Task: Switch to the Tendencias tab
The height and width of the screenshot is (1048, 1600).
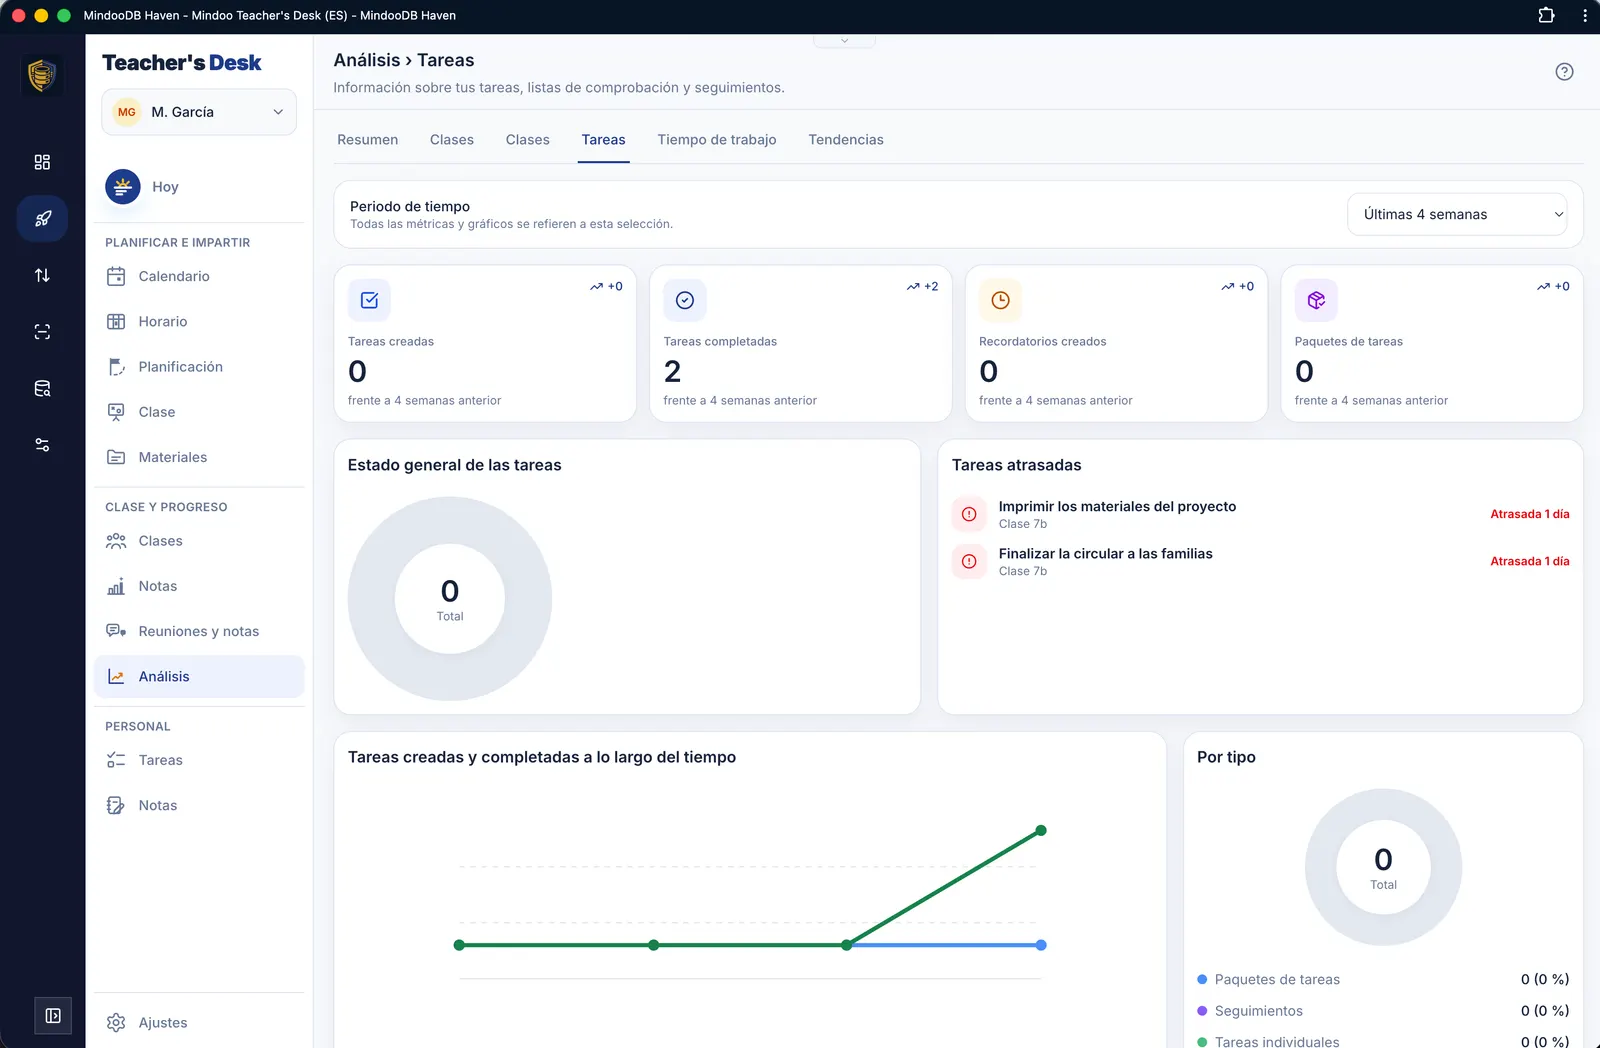Action: point(846,140)
